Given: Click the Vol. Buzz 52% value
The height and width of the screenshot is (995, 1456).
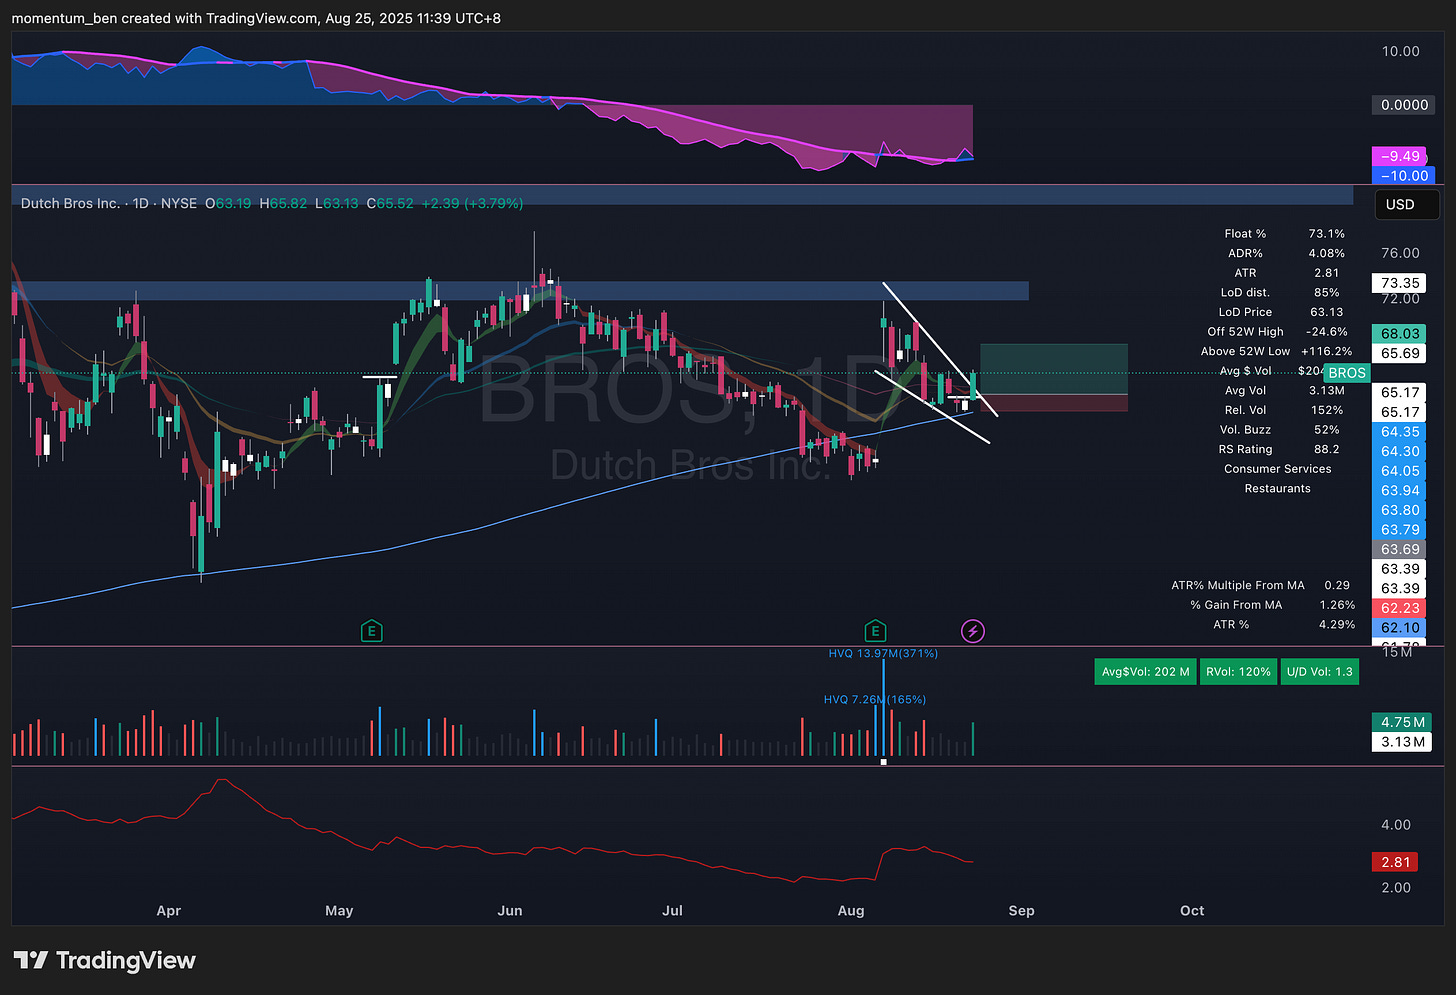Looking at the screenshot, I should [1326, 430].
